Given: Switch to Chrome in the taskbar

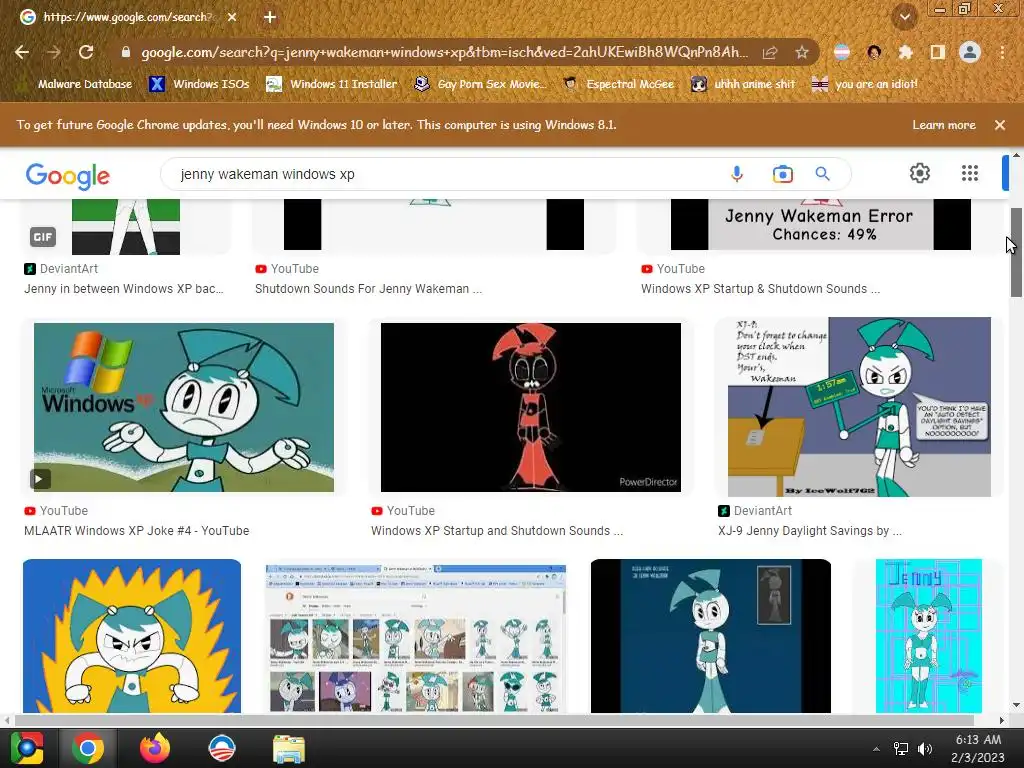Looking at the screenshot, I should tap(88, 748).
